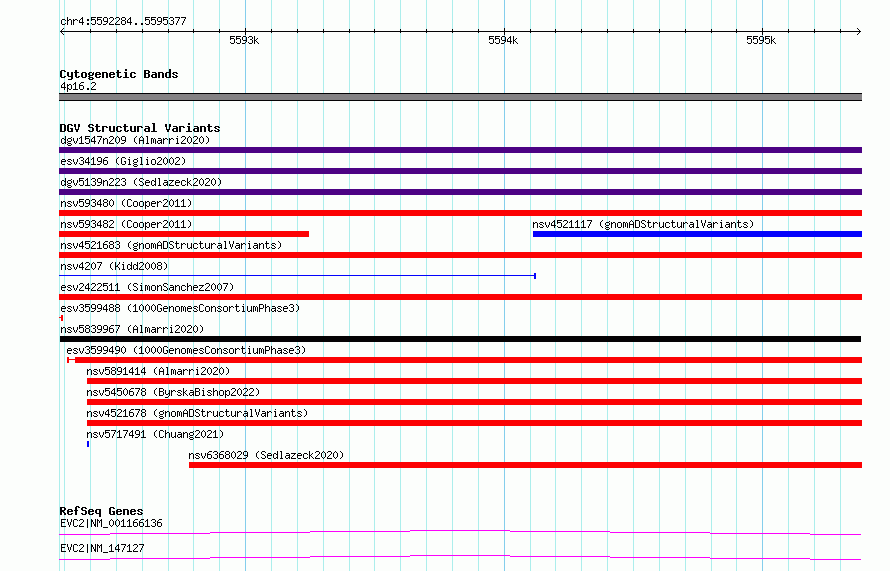Select the esv34196 (Giglio2002) variant label
The image size is (890, 571).
coord(123,161)
